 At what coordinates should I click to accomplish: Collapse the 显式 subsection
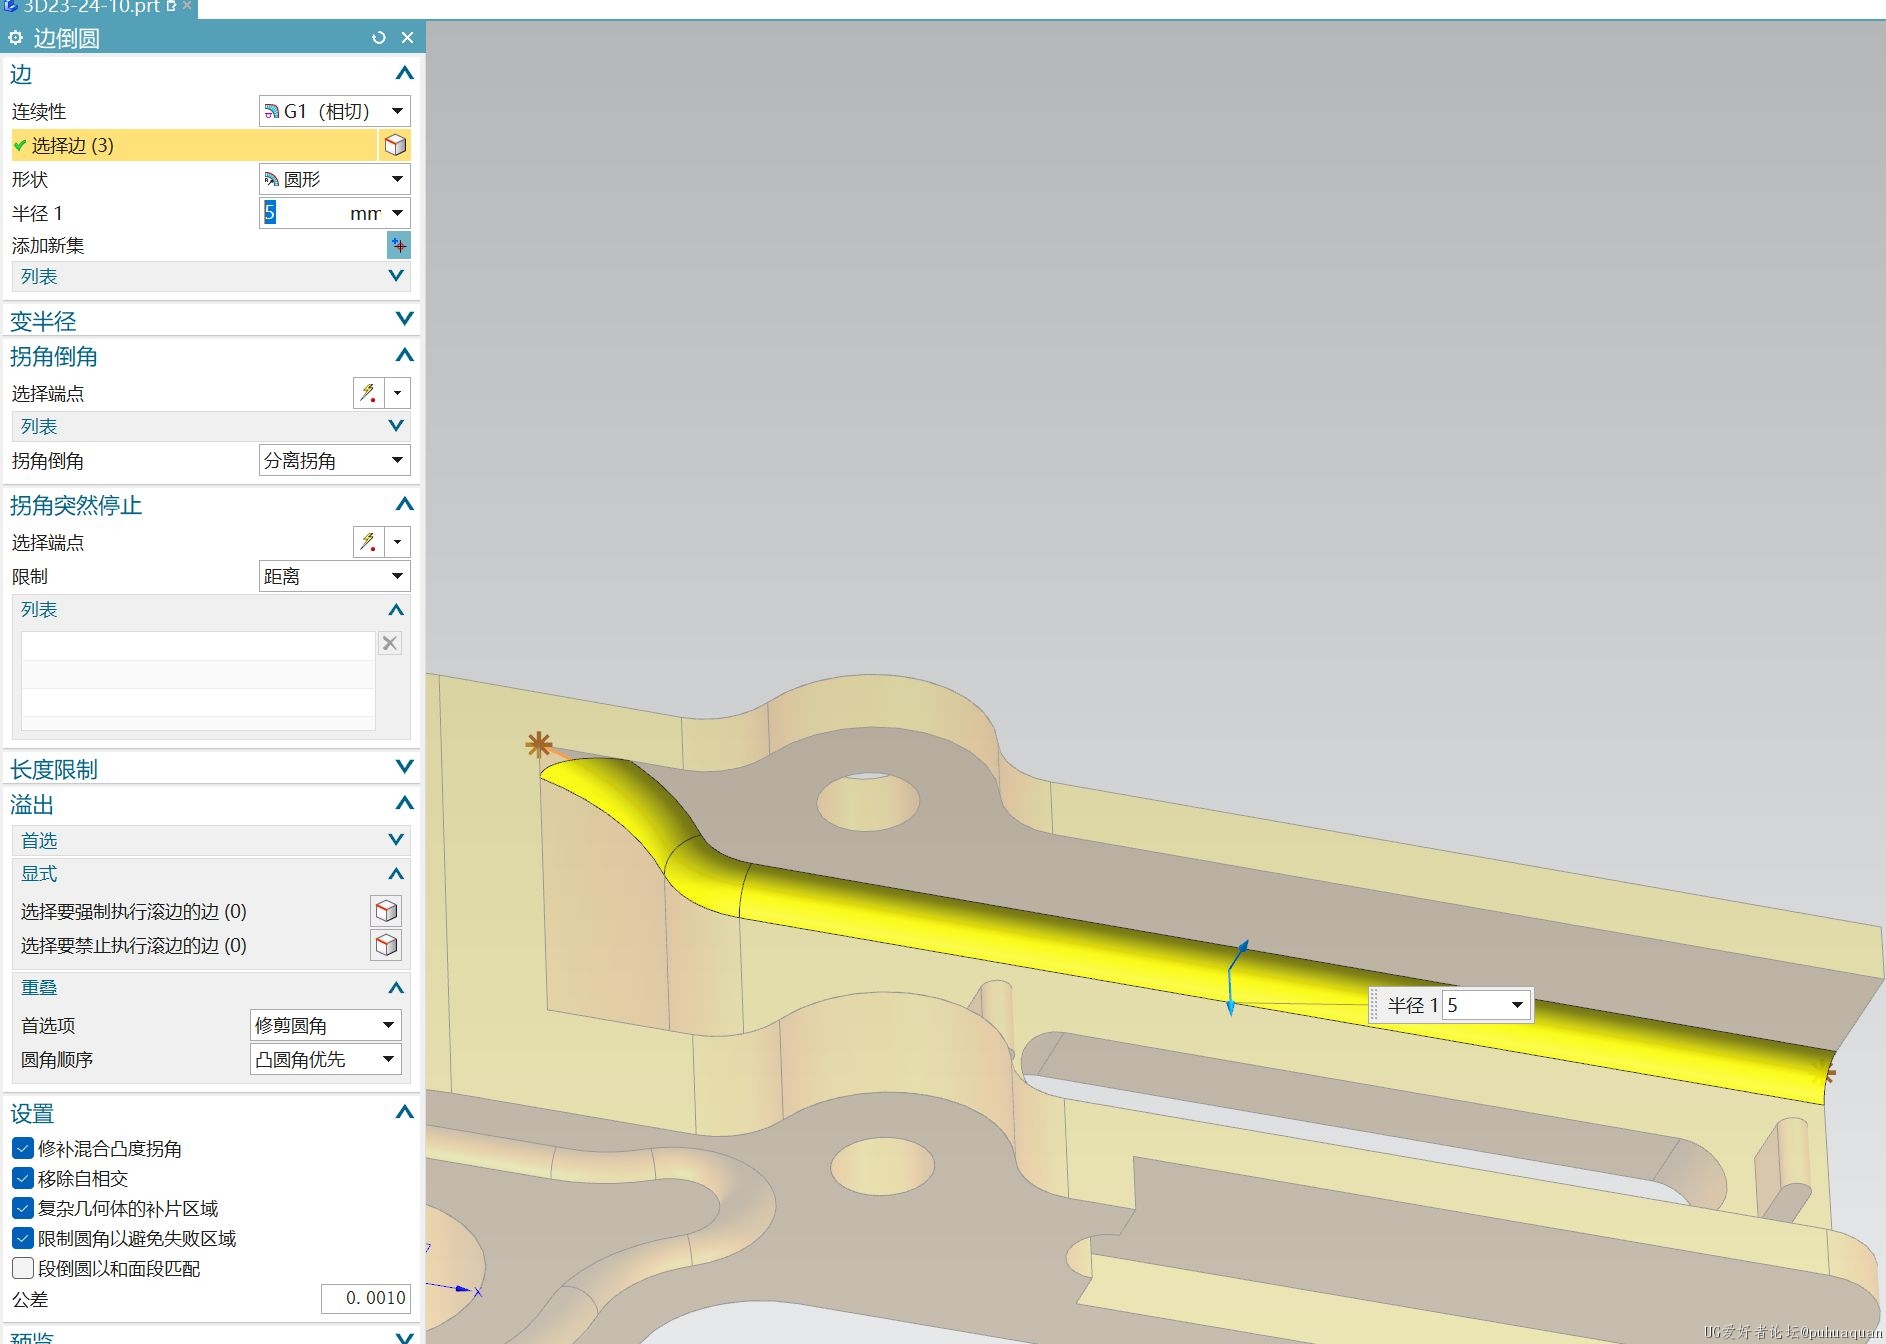coord(396,873)
